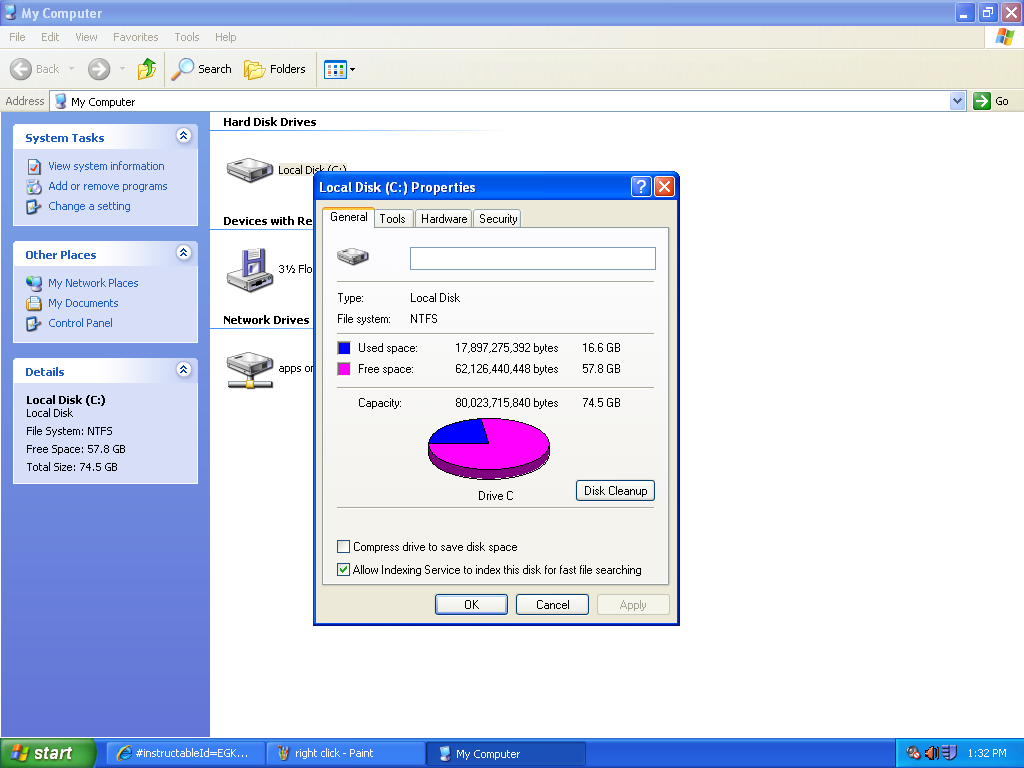The width and height of the screenshot is (1024, 768).
Task: Click the volume label text field
Action: pyautogui.click(x=532, y=258)
